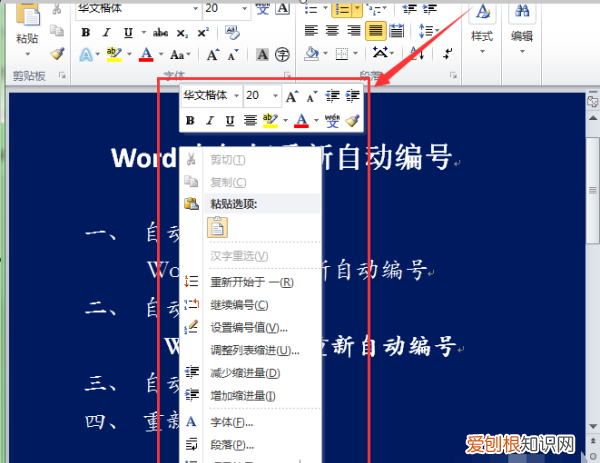Expand the Numbering library dropdown arrow

(358, 9)
